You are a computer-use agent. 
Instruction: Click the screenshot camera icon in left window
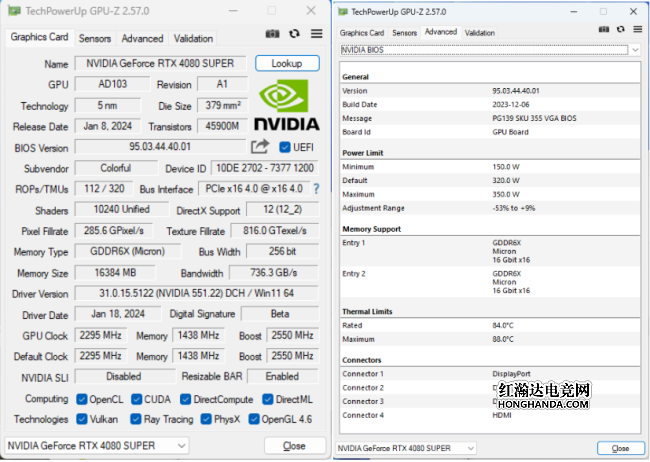[271, 34]
